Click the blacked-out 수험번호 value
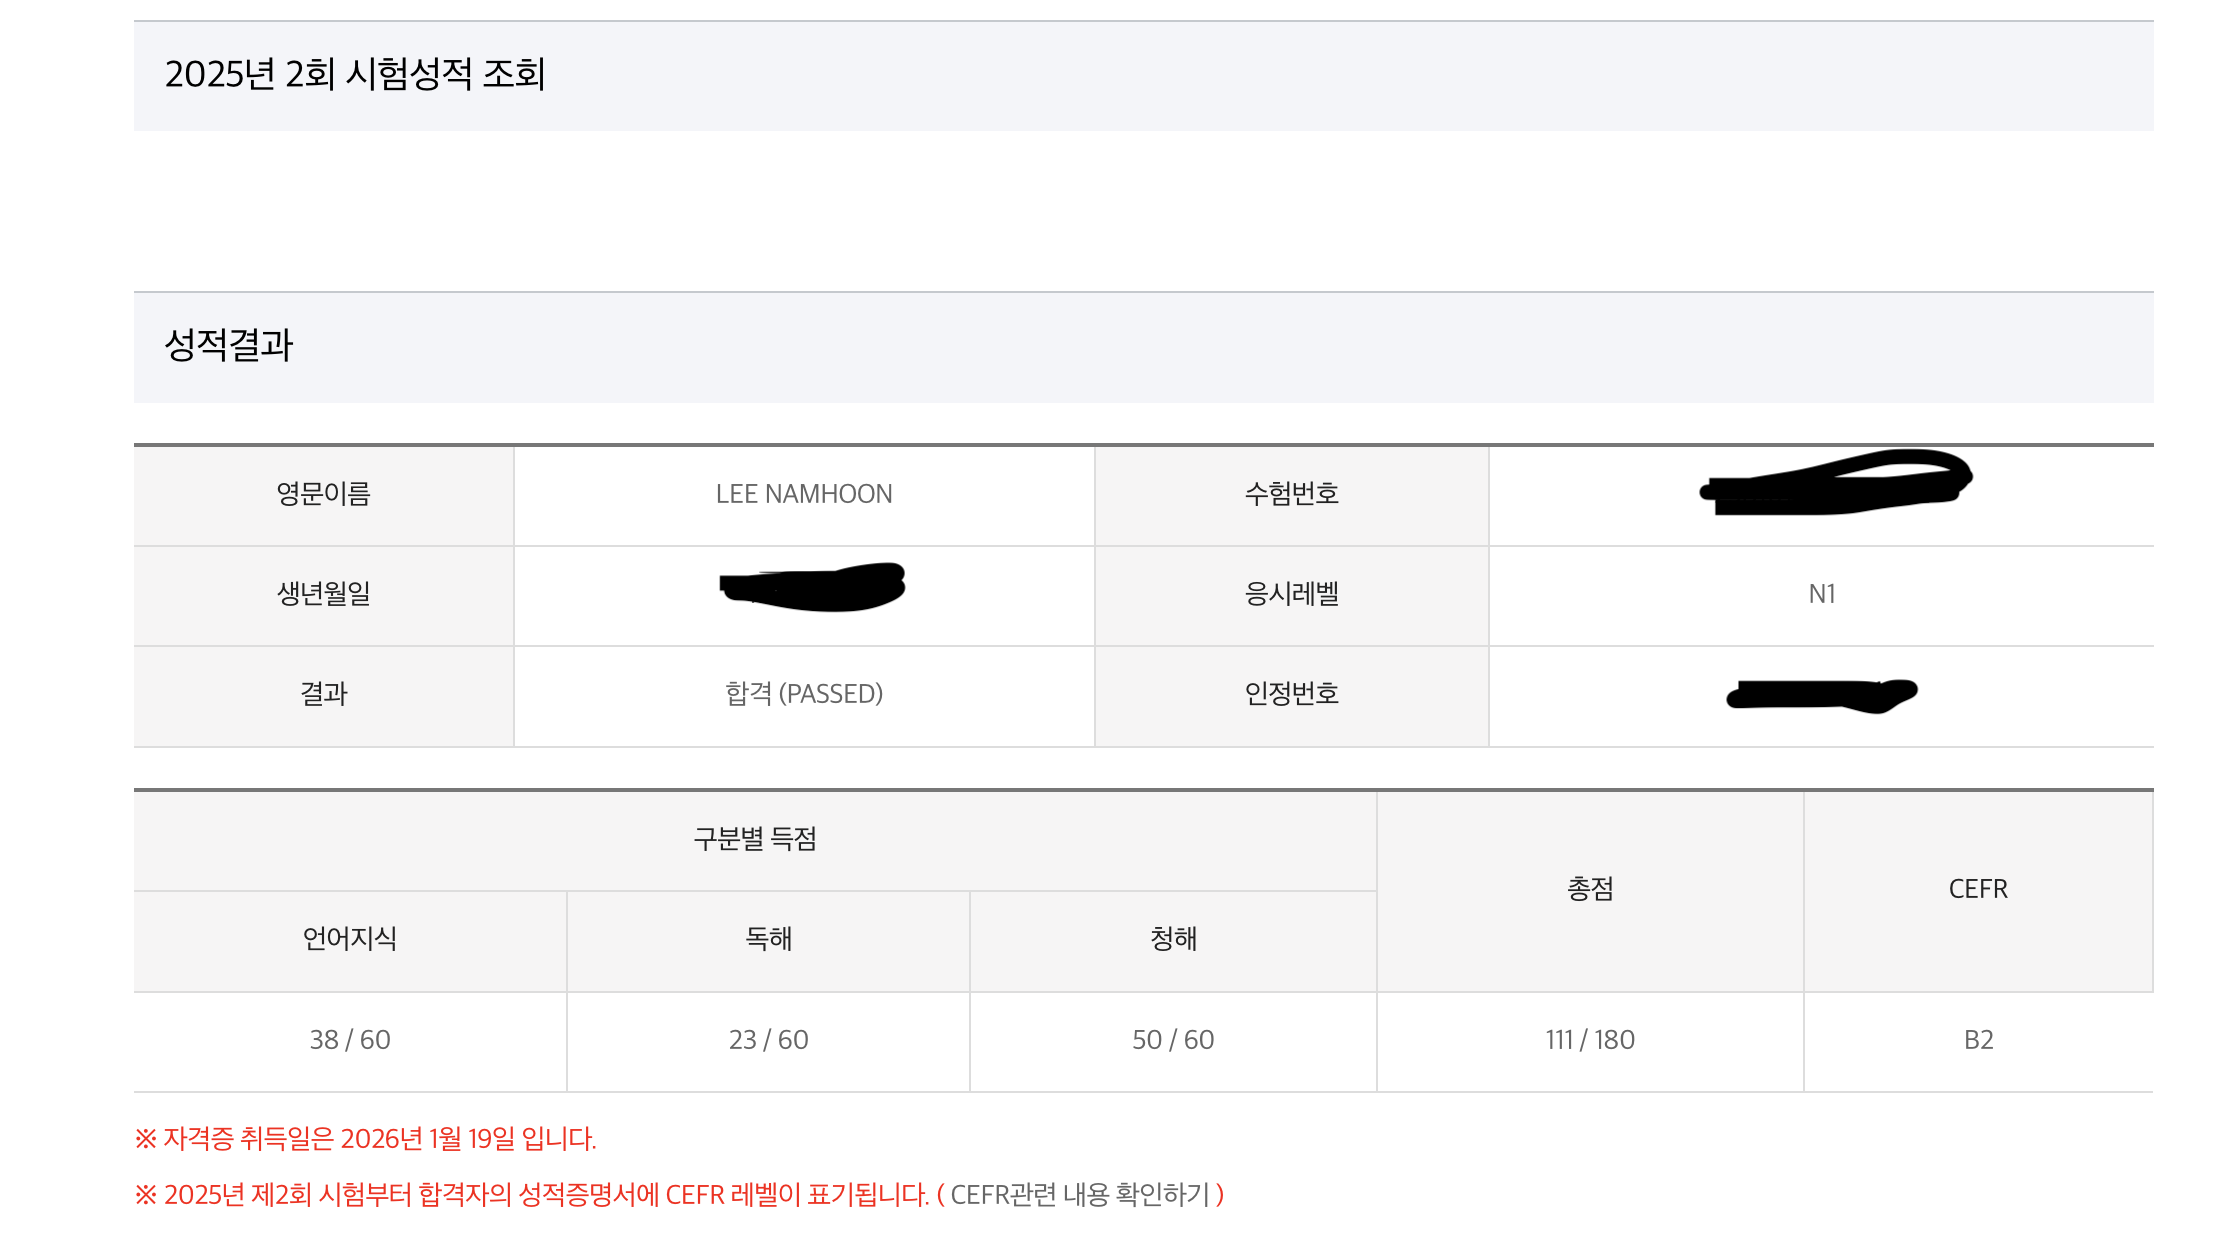This screenshot has height=1256, width=2228. tap(1835, 485)
